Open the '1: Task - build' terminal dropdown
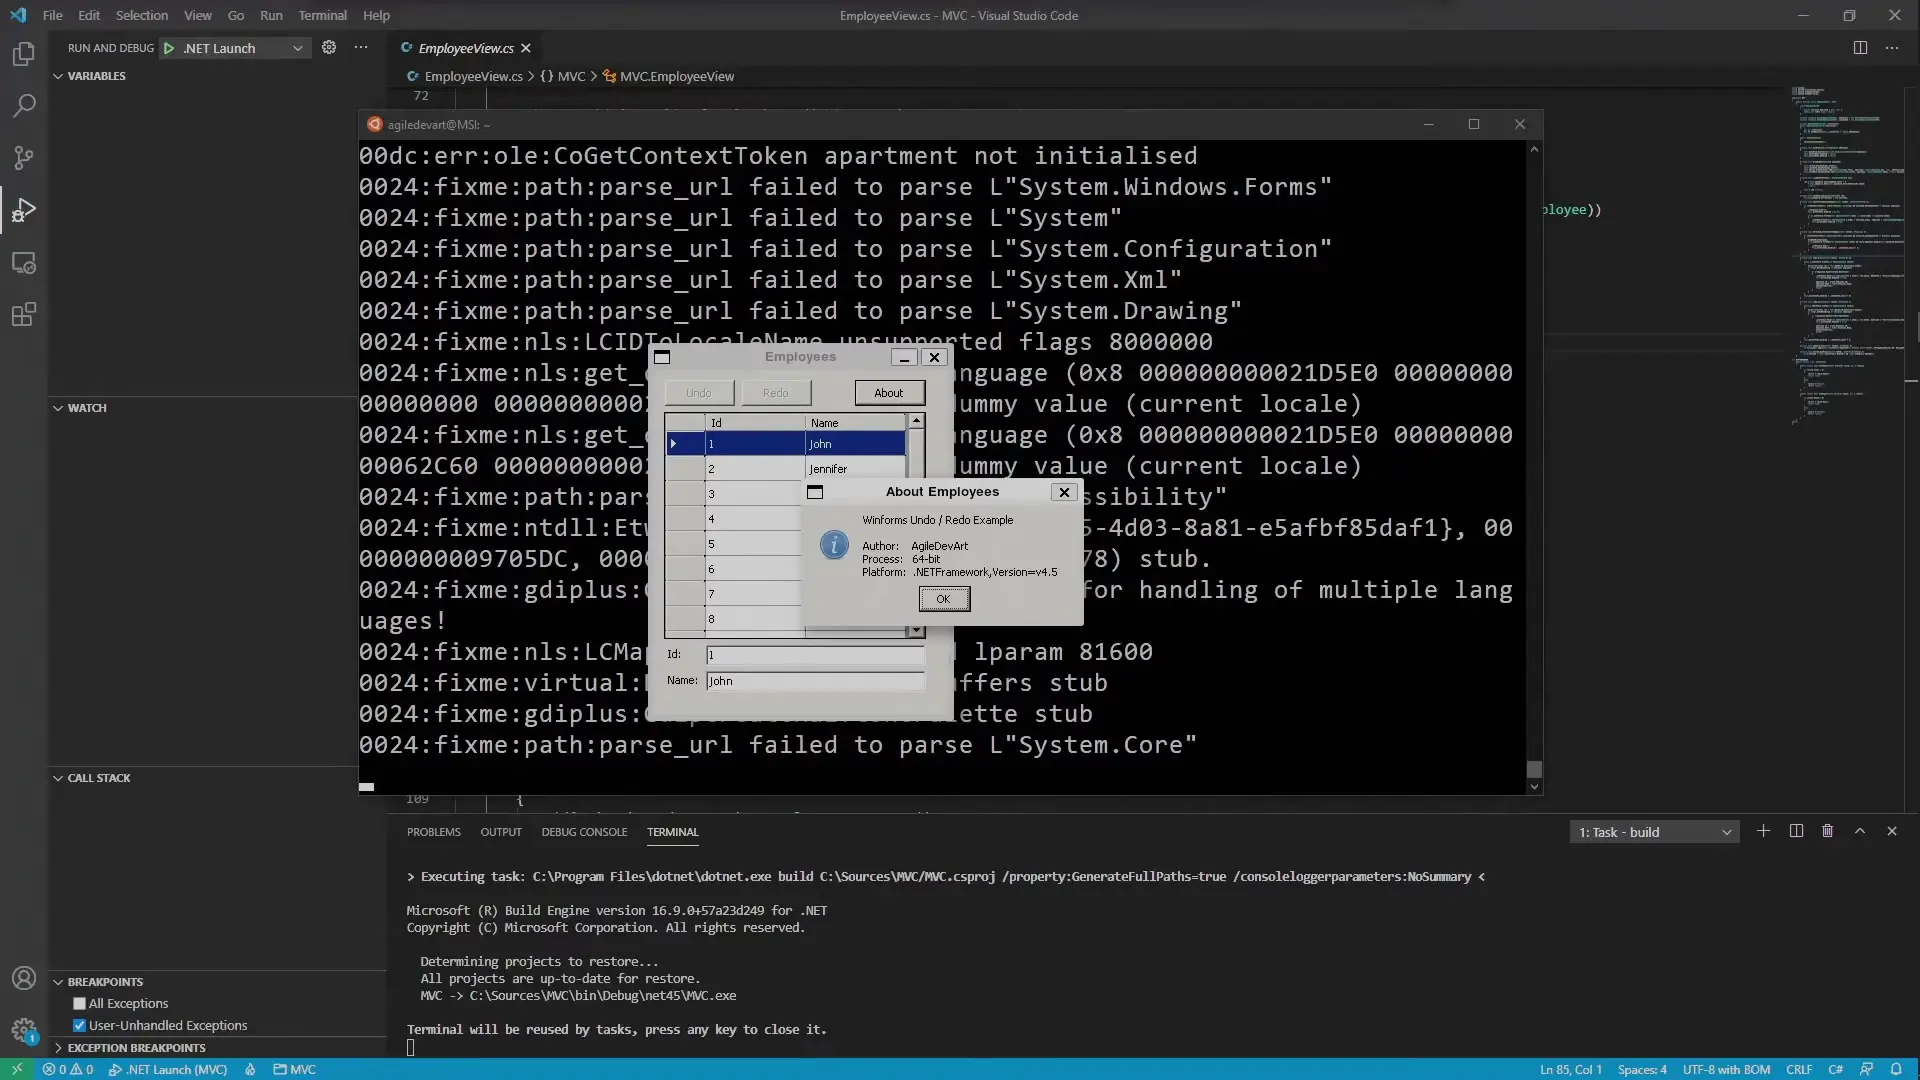Viewport: 1920px width, 1080px height. click(1654, 832)
